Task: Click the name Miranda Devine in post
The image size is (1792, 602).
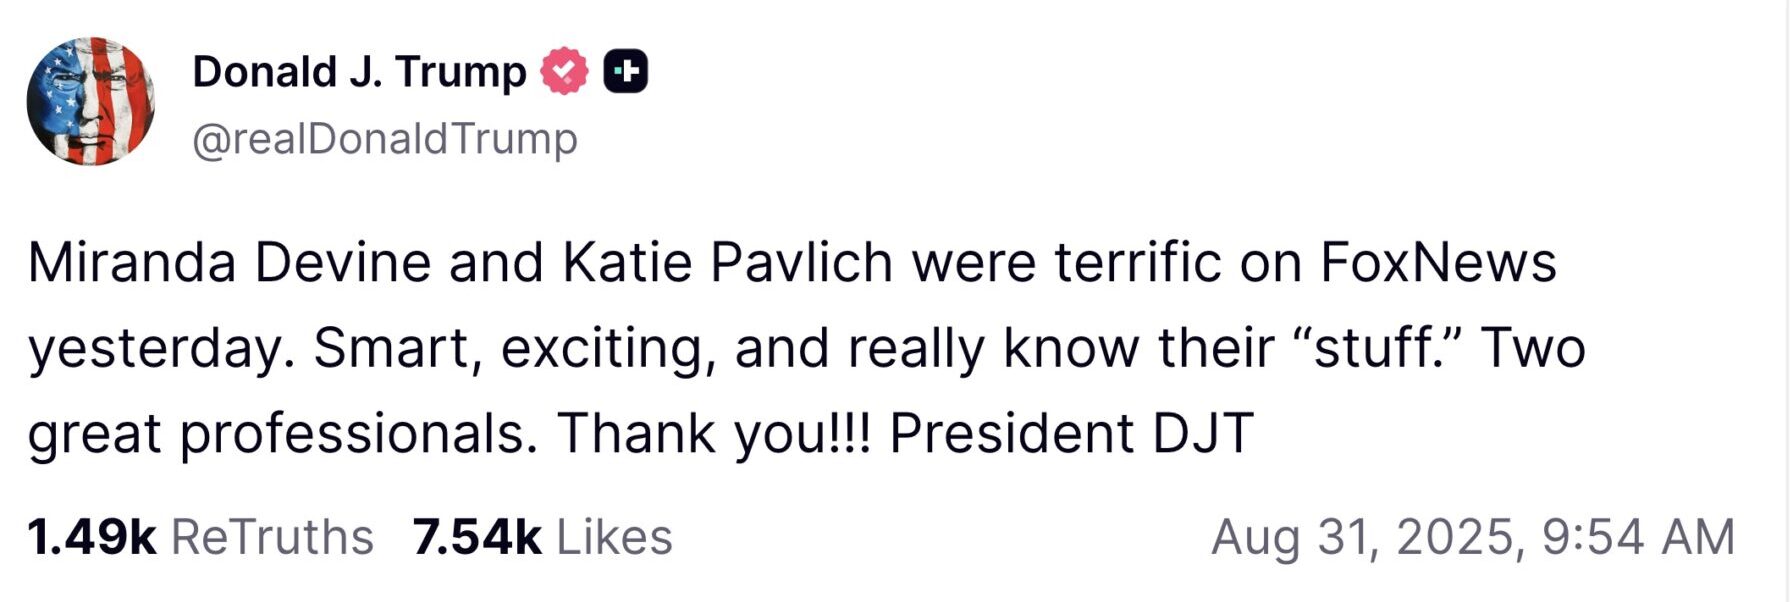Action: pos(229,263)
